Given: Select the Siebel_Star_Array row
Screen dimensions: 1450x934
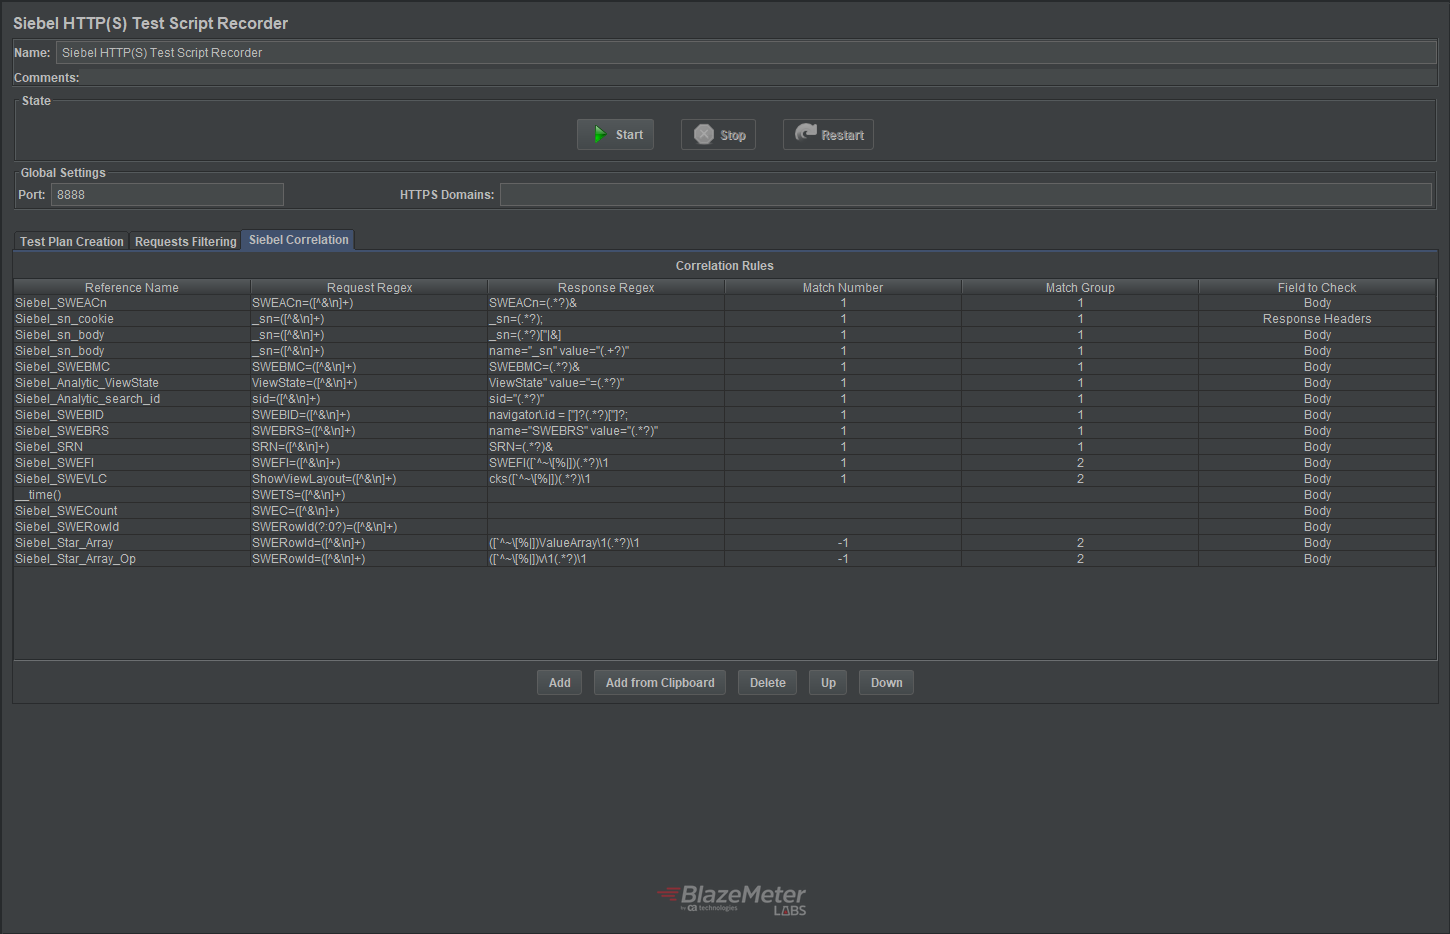Looking at the screenshot, I should (725, 543).
